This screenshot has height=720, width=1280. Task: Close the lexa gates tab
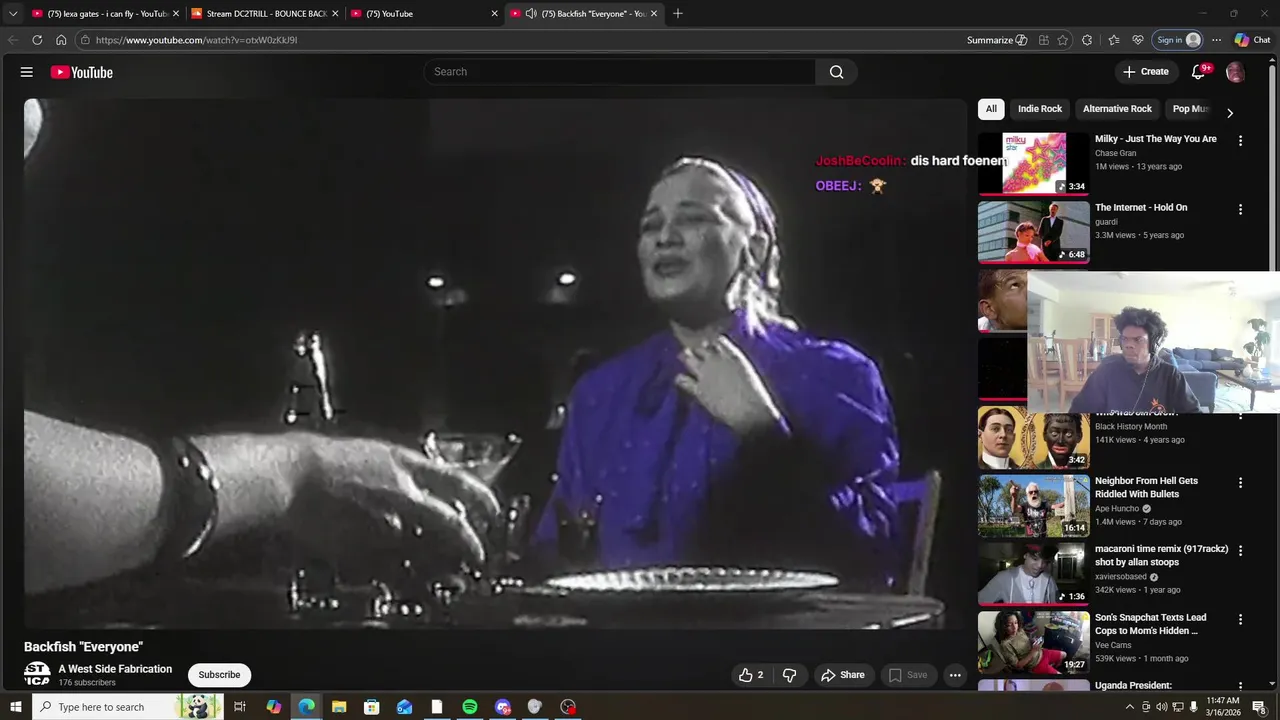point(176,13)
